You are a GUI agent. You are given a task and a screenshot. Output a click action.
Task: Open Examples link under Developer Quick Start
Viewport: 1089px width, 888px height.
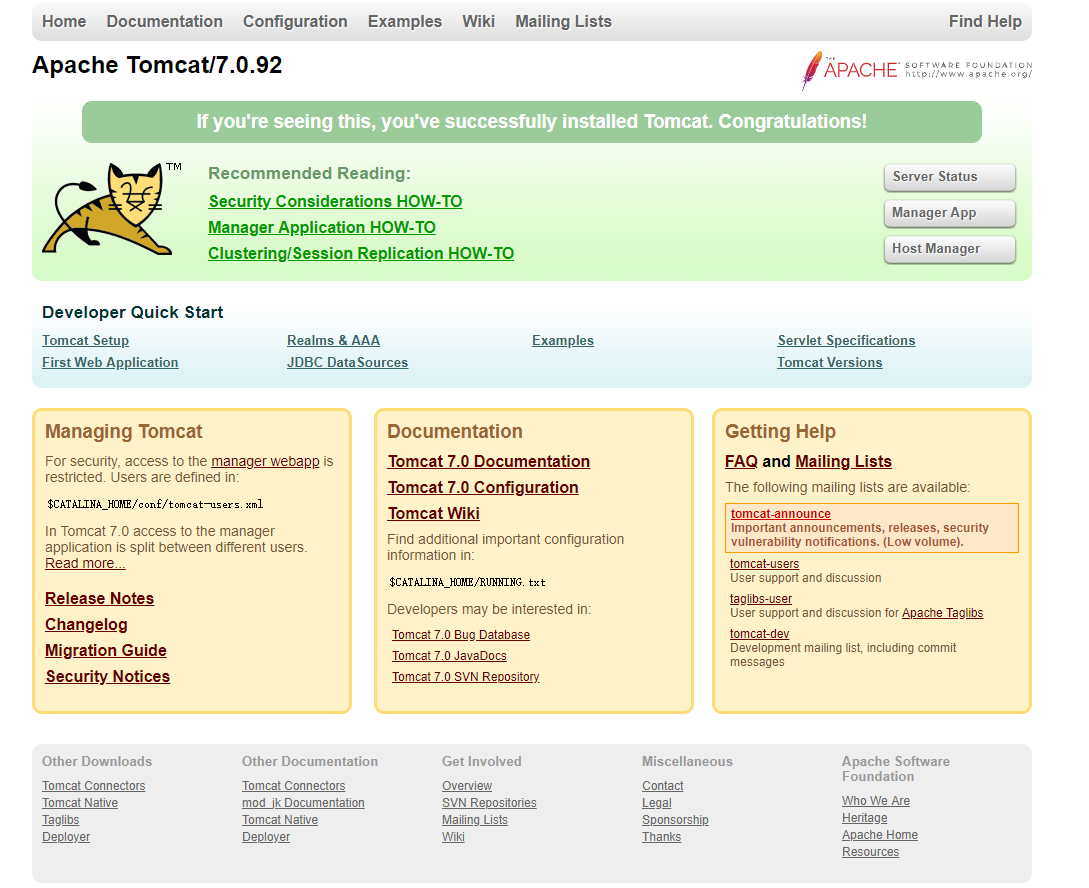pos(563,340)
